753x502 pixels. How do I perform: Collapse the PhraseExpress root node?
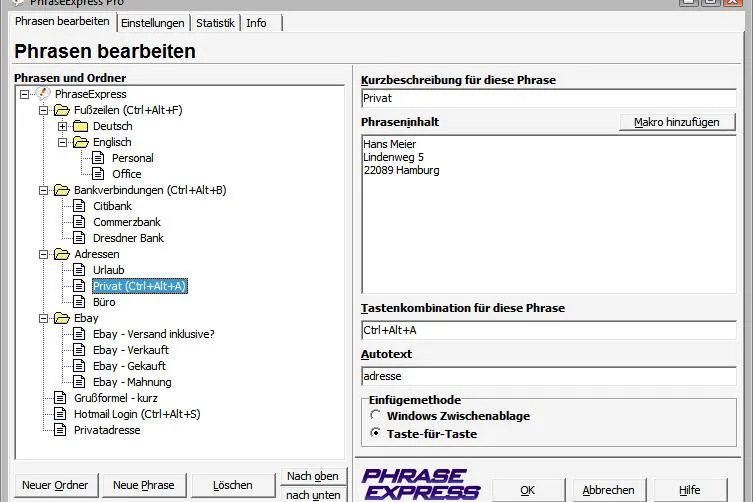point(24,95)
